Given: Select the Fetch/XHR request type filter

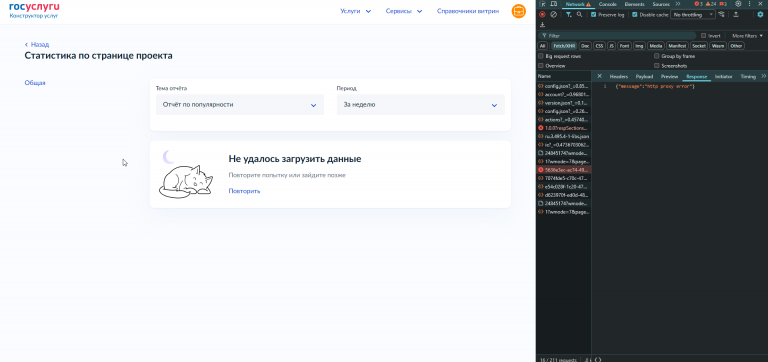Looking at the screenshot, I should click(x=564, y=46).
